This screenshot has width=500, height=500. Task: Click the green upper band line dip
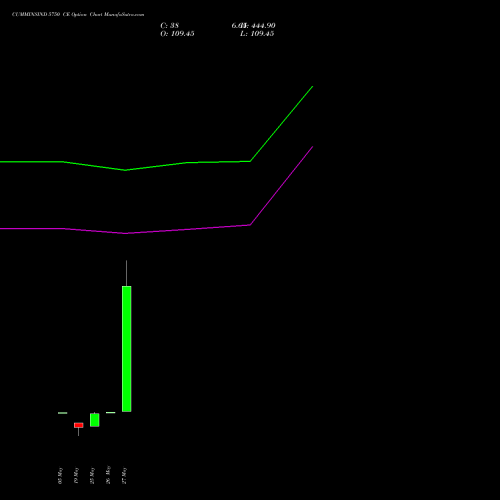pyautogui.click(x=125, y=170)
